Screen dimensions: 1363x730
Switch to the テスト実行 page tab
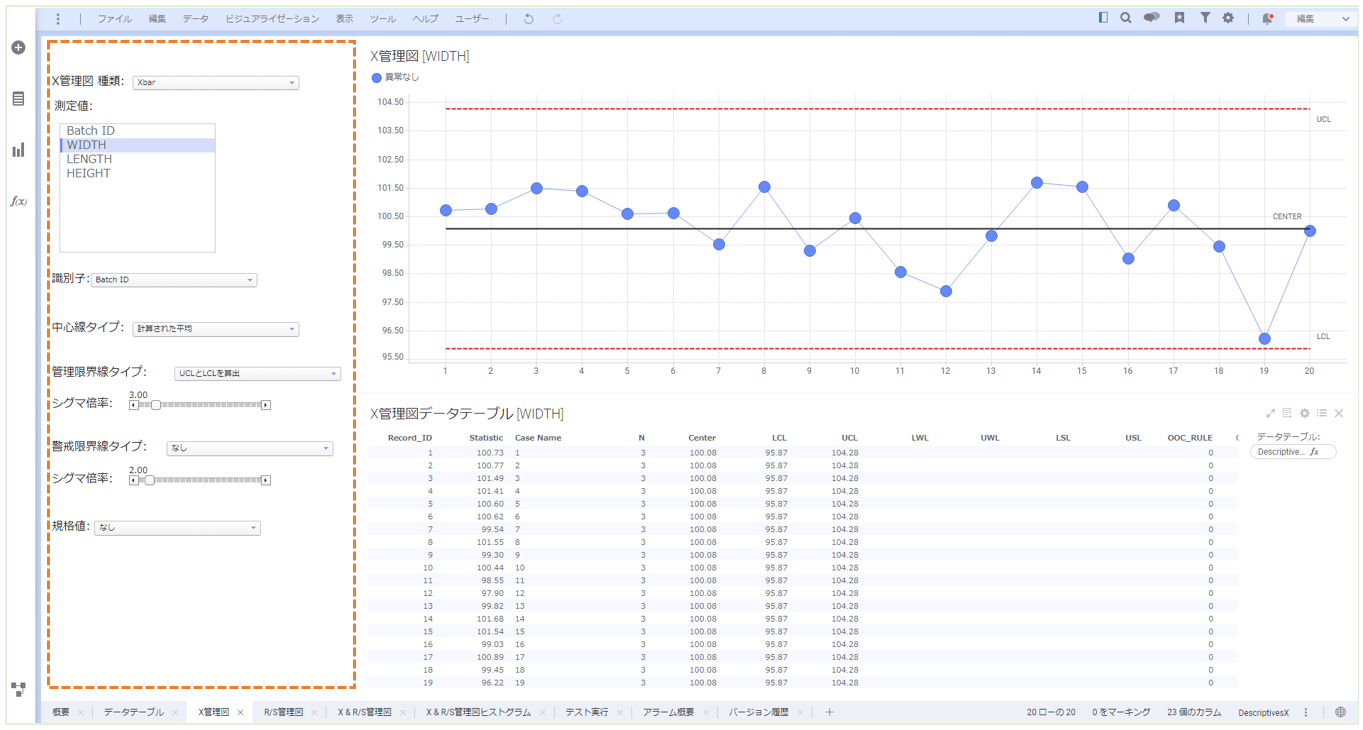[x=589, y=713]
